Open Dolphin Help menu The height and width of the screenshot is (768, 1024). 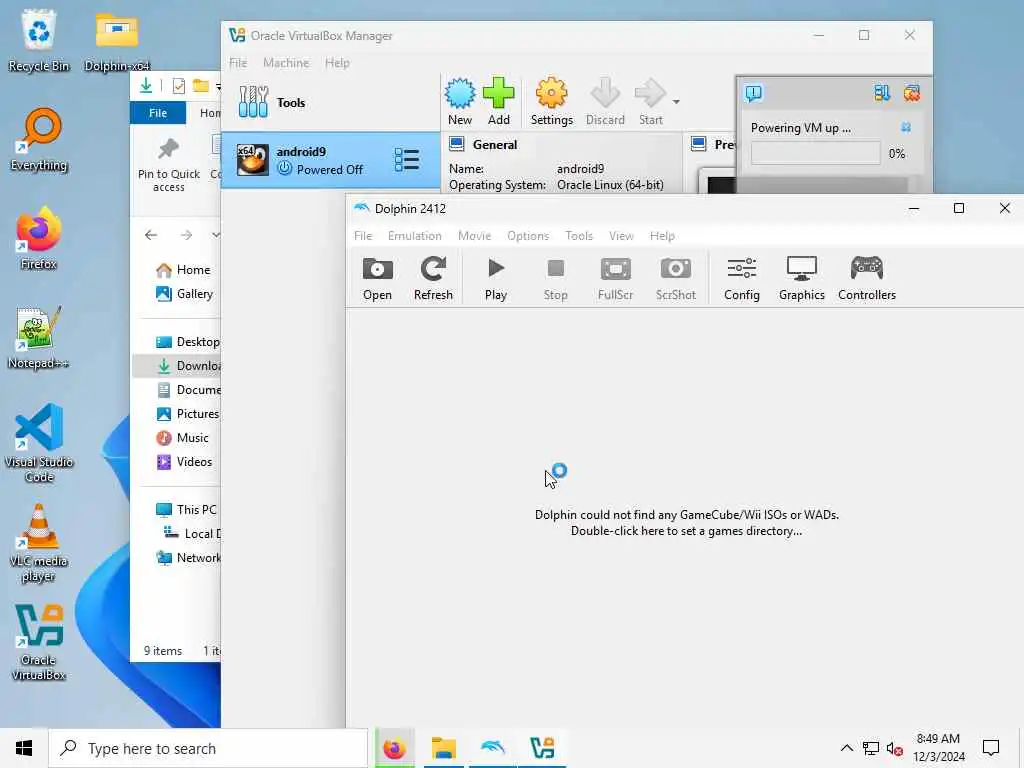click(662, 236)
